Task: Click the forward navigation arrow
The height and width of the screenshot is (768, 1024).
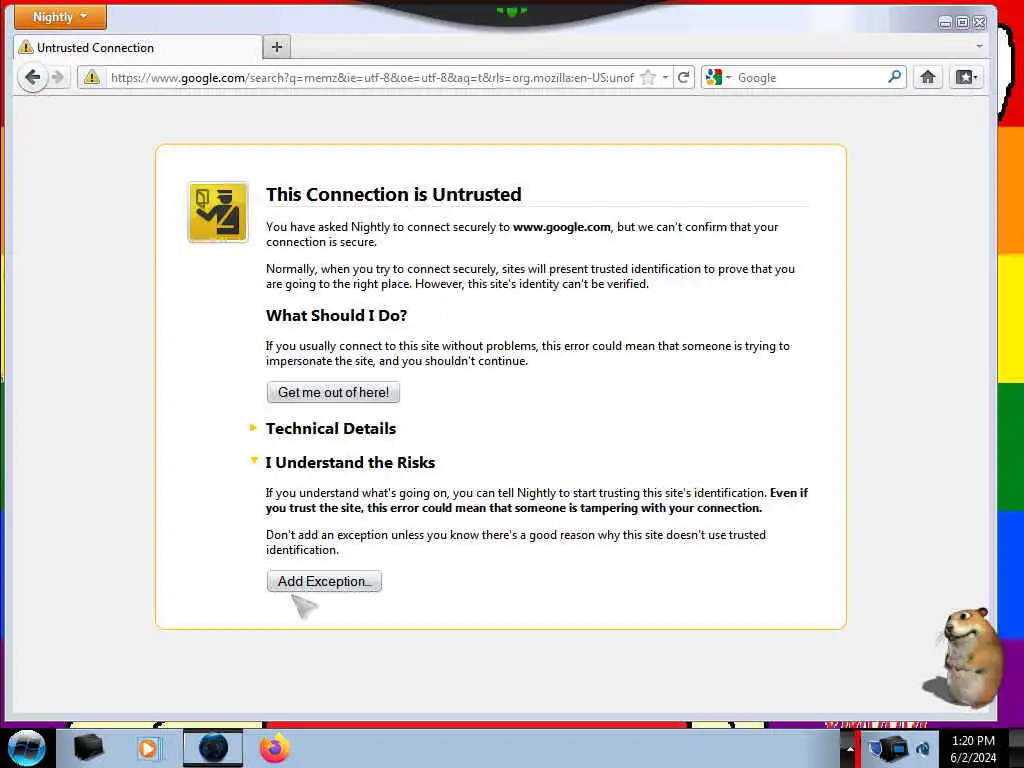Action: pyautogui.click(x=58, y=78)
